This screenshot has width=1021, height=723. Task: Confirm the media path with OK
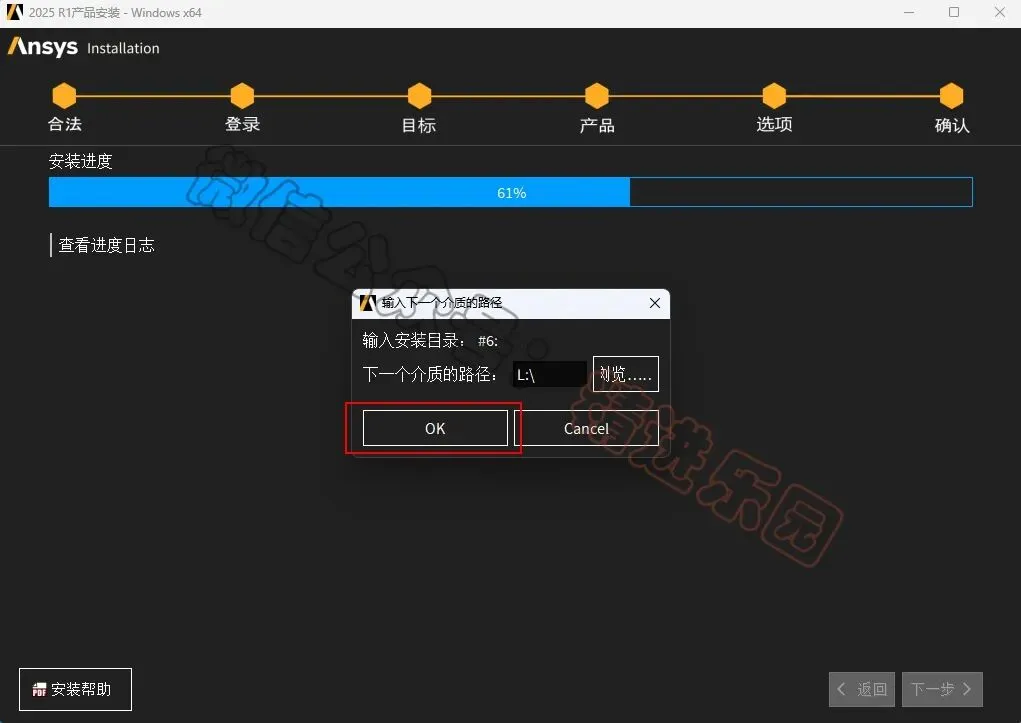click(x=435, y=428)
